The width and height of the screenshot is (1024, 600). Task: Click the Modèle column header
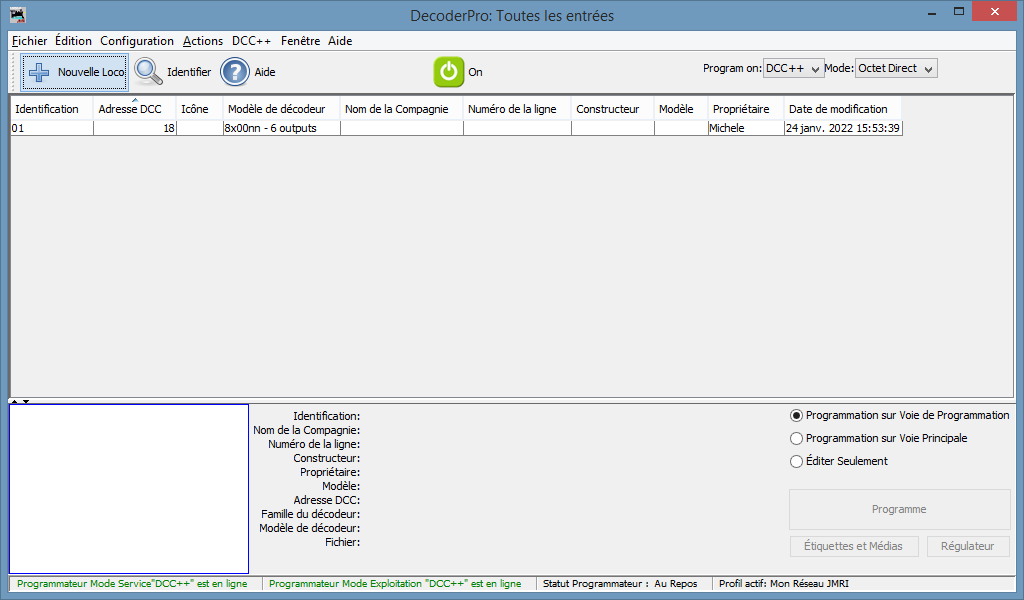[681, 109]
